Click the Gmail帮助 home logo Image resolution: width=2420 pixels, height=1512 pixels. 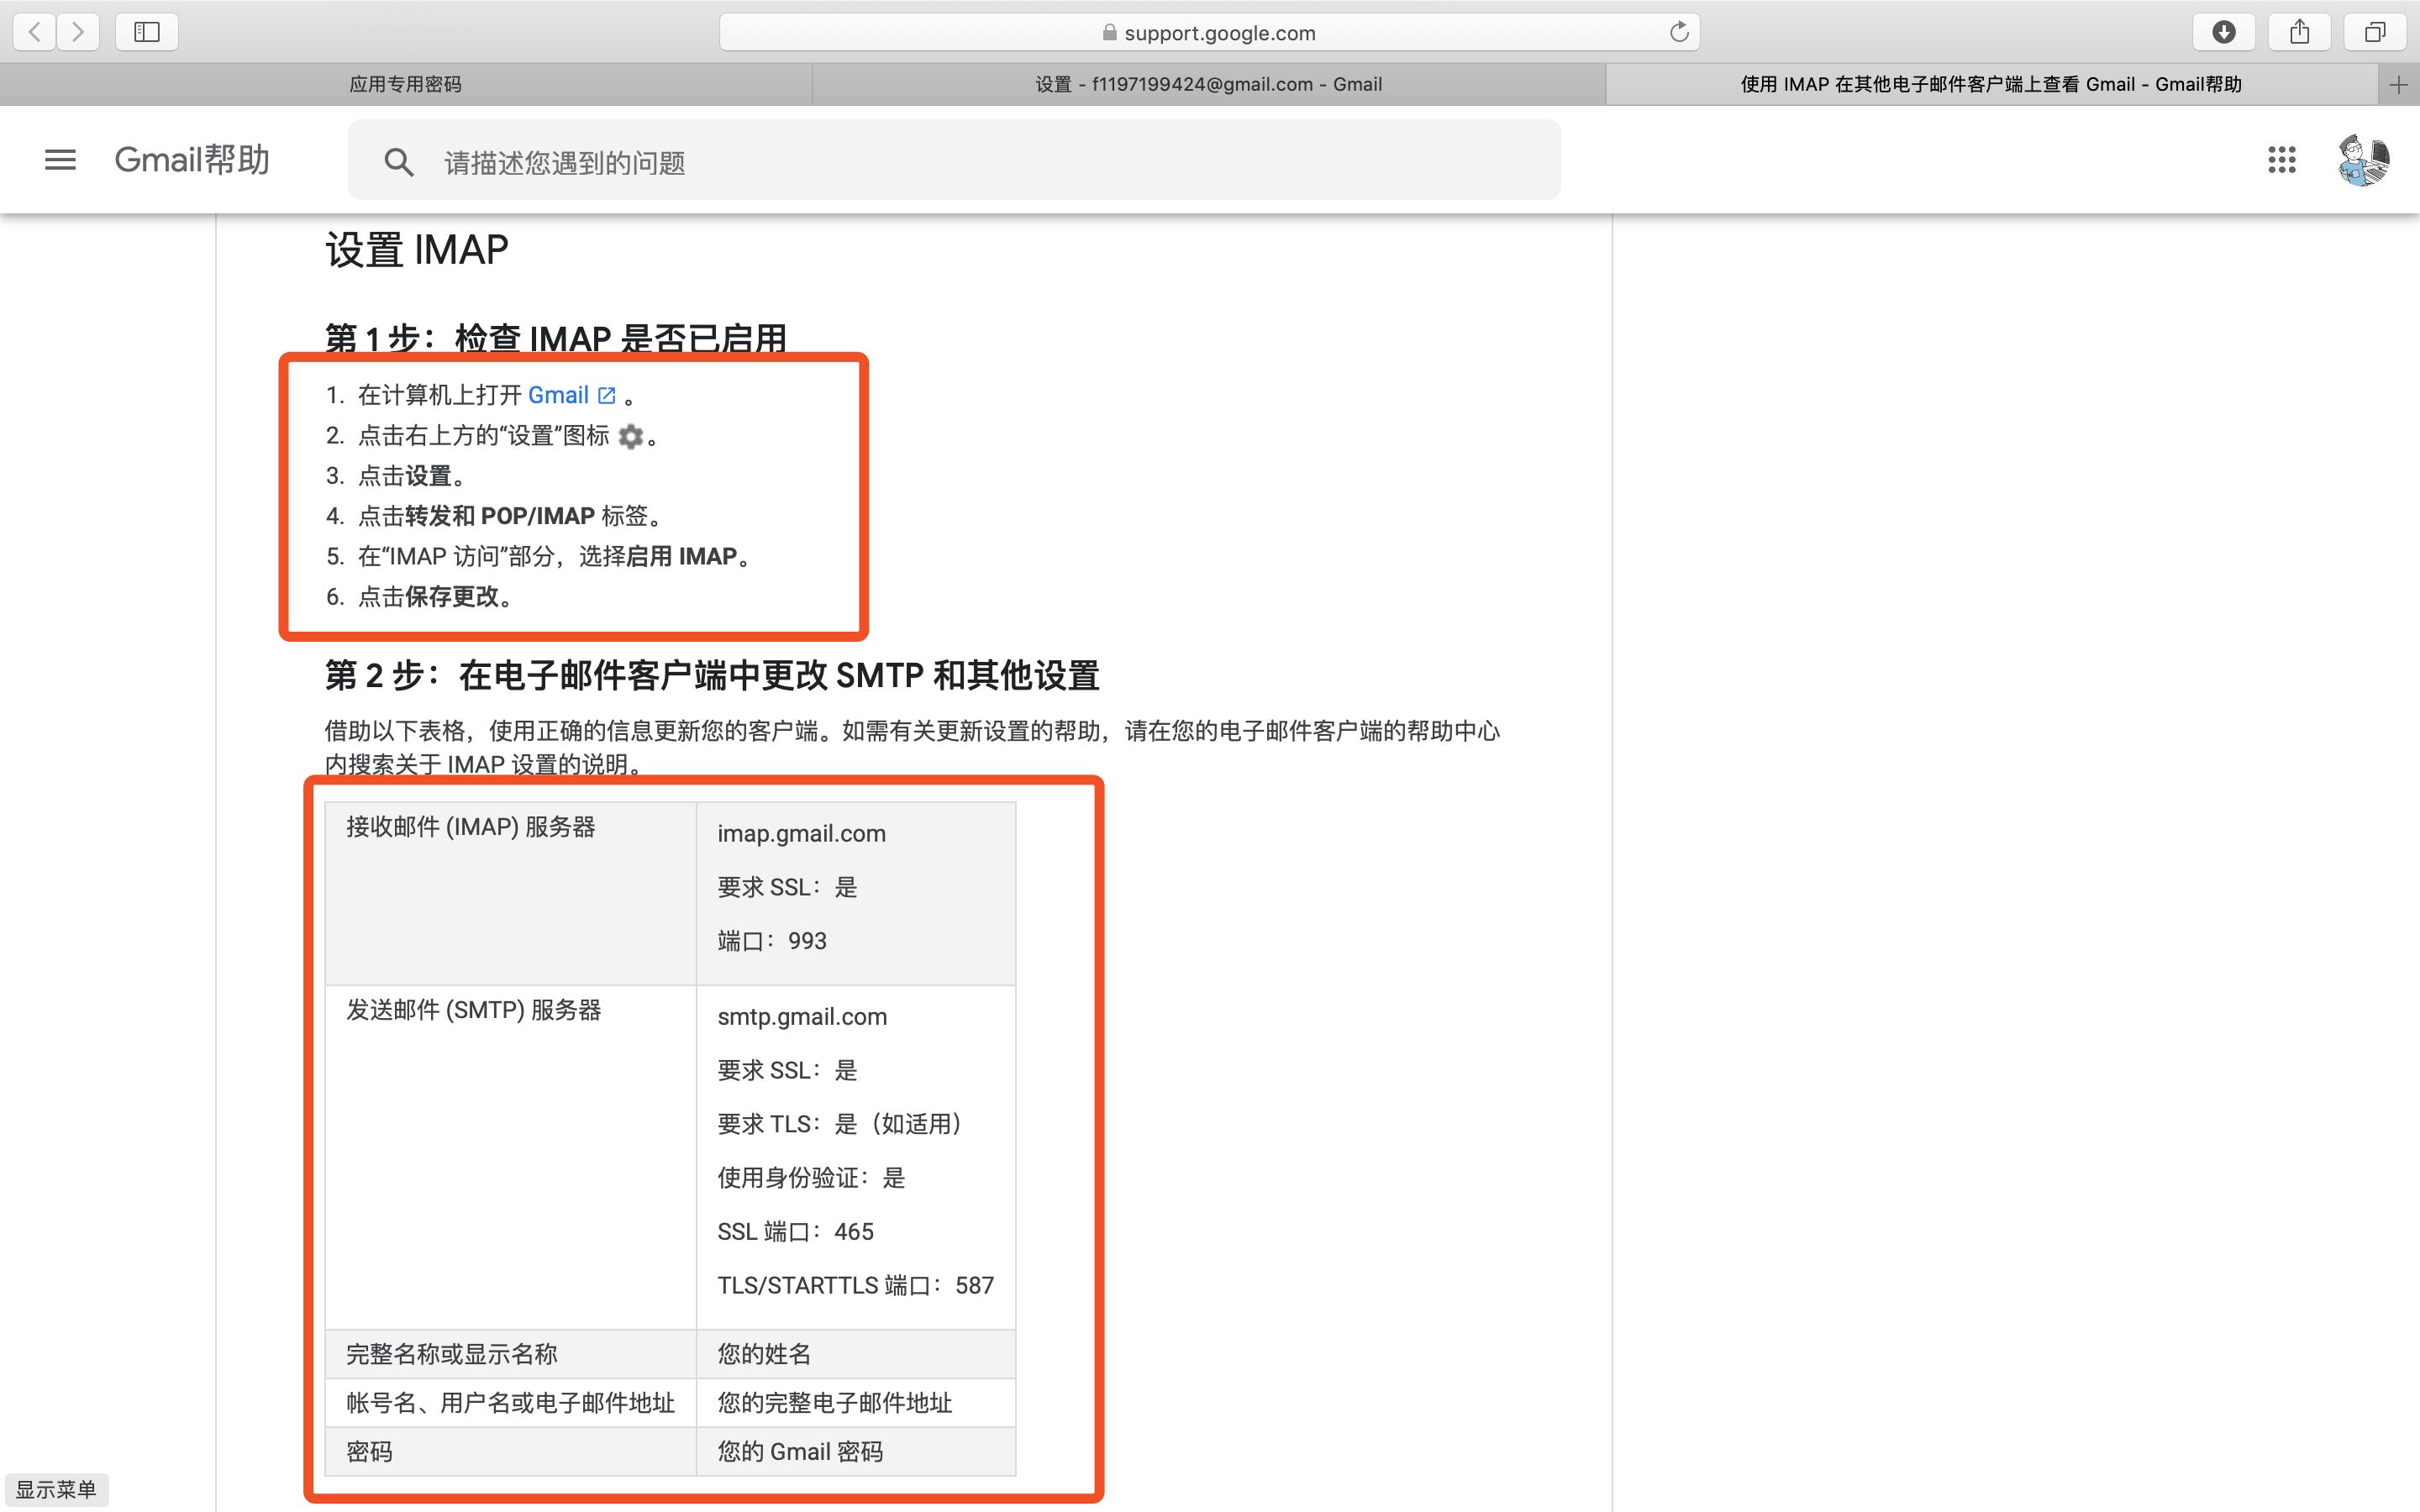(x=191, y=160)
